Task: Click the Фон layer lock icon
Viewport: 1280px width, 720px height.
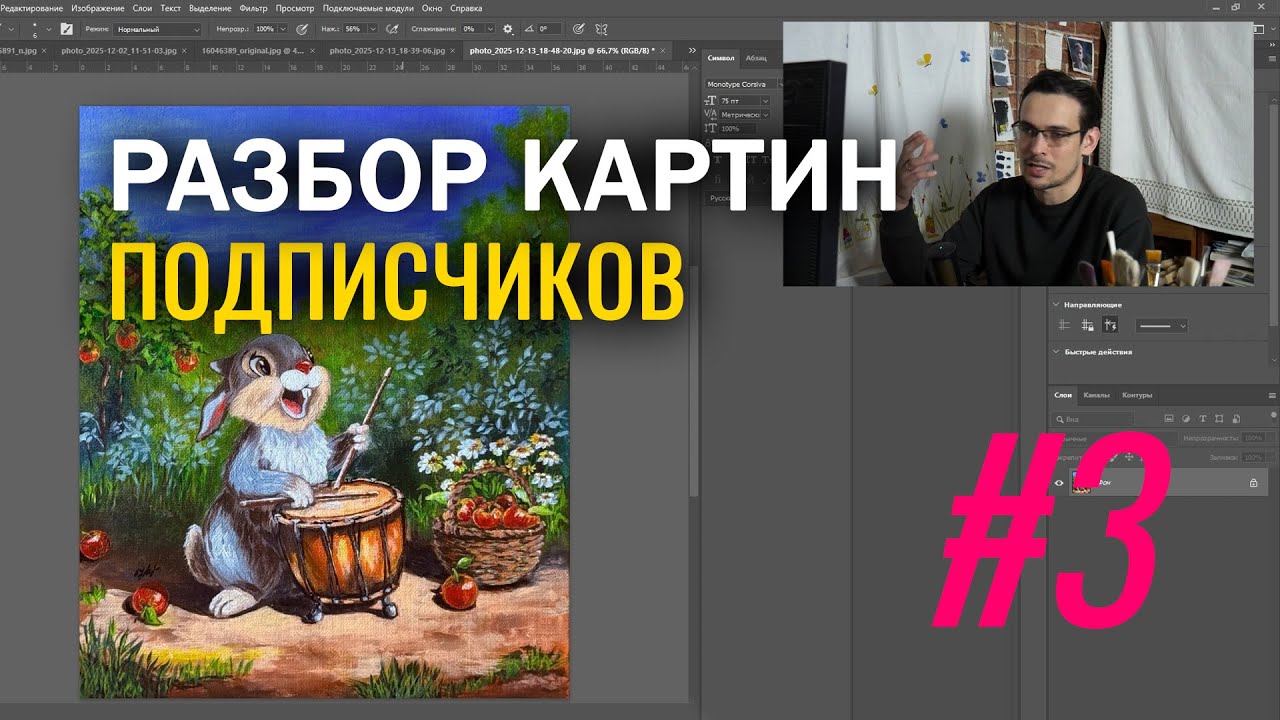Action: [x=1253, y=483]
